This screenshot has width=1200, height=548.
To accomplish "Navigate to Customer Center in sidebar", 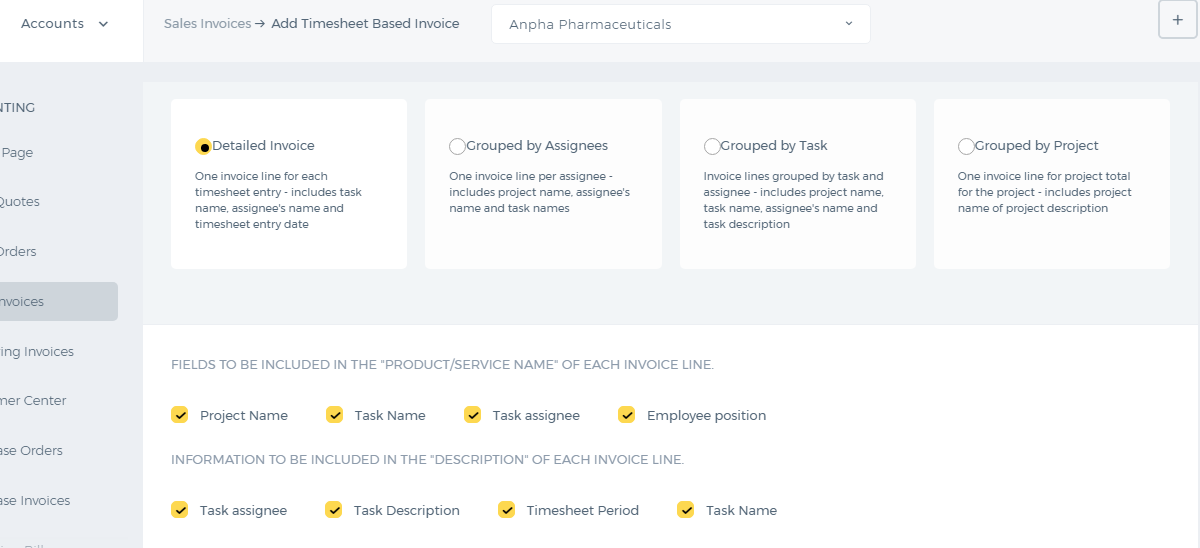I will tap(33, 400).
